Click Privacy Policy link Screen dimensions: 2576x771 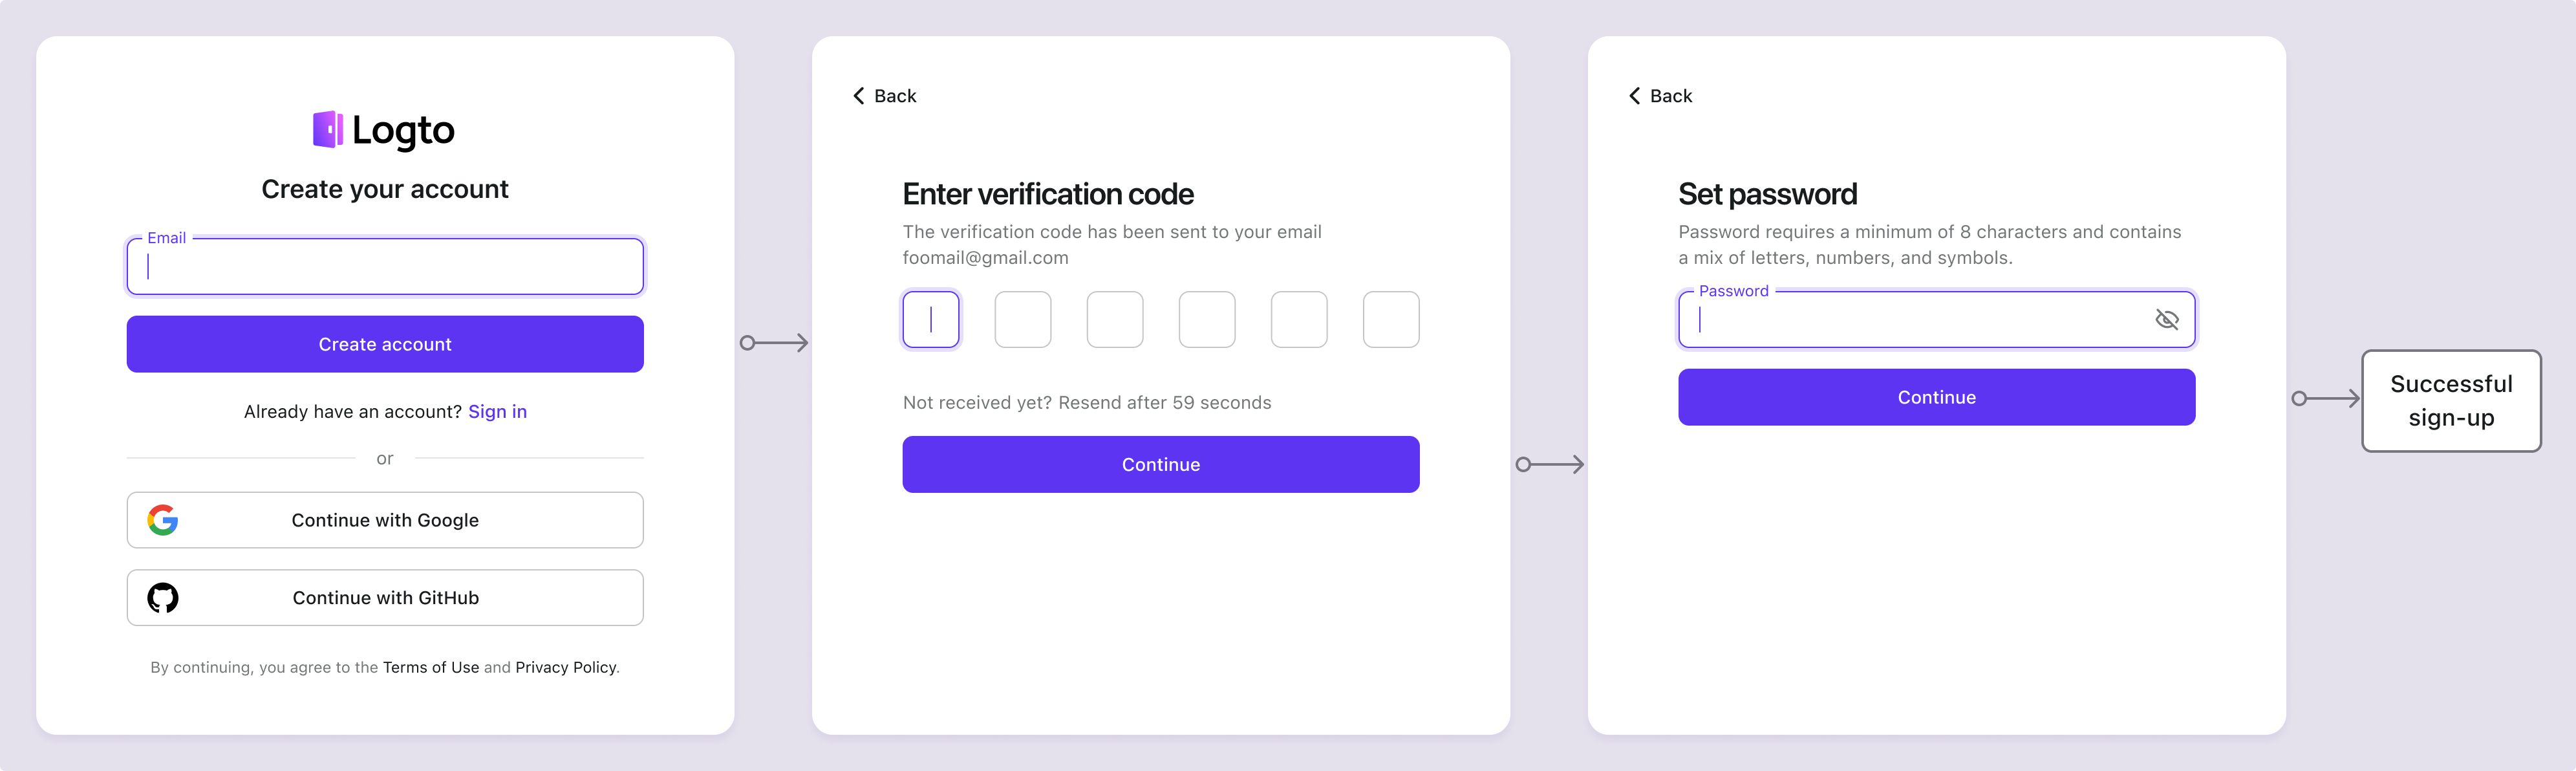(565, 666)
